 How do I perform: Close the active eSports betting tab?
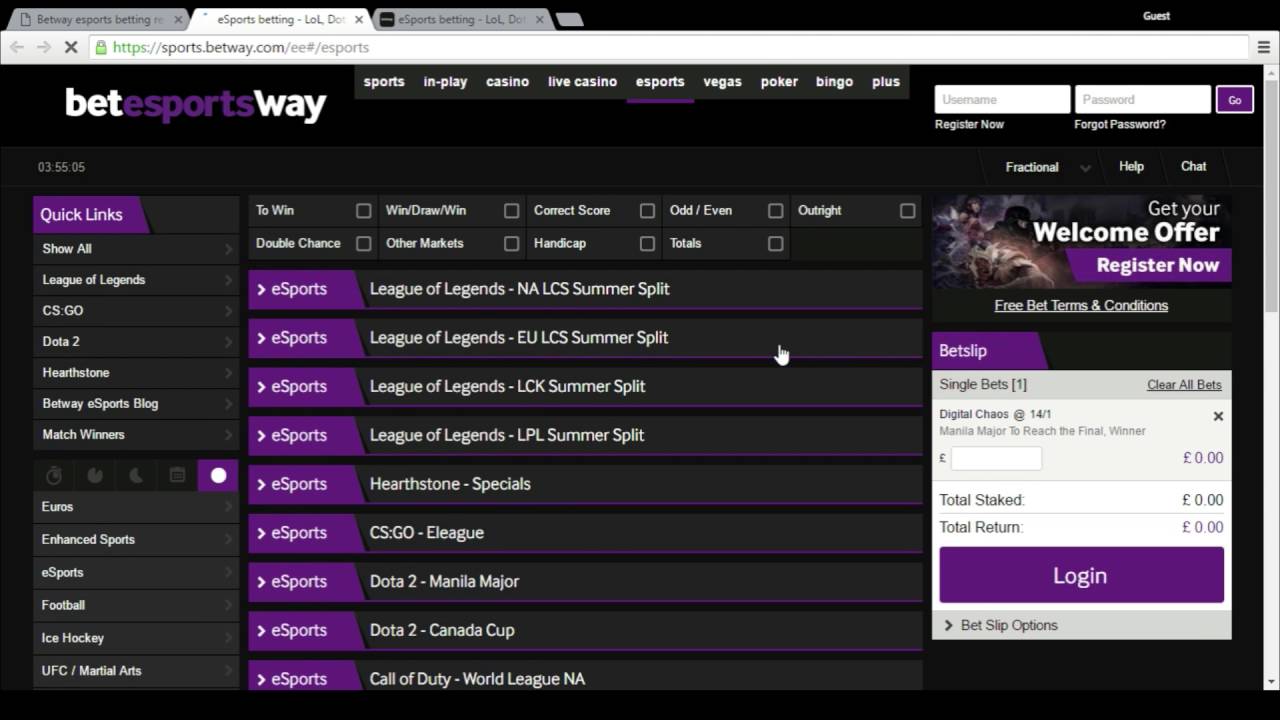pos(359,19)
